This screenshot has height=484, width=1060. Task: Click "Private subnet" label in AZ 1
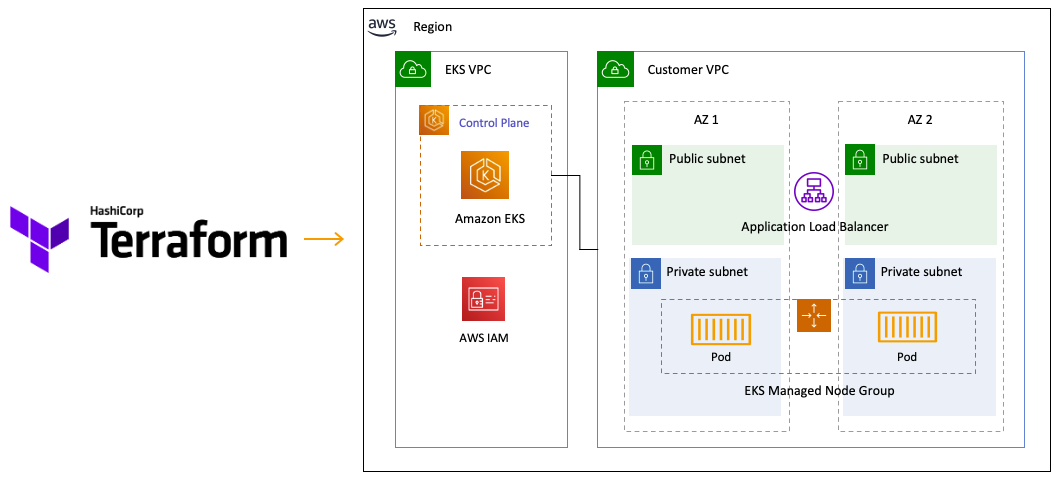(x=707, y=272)
